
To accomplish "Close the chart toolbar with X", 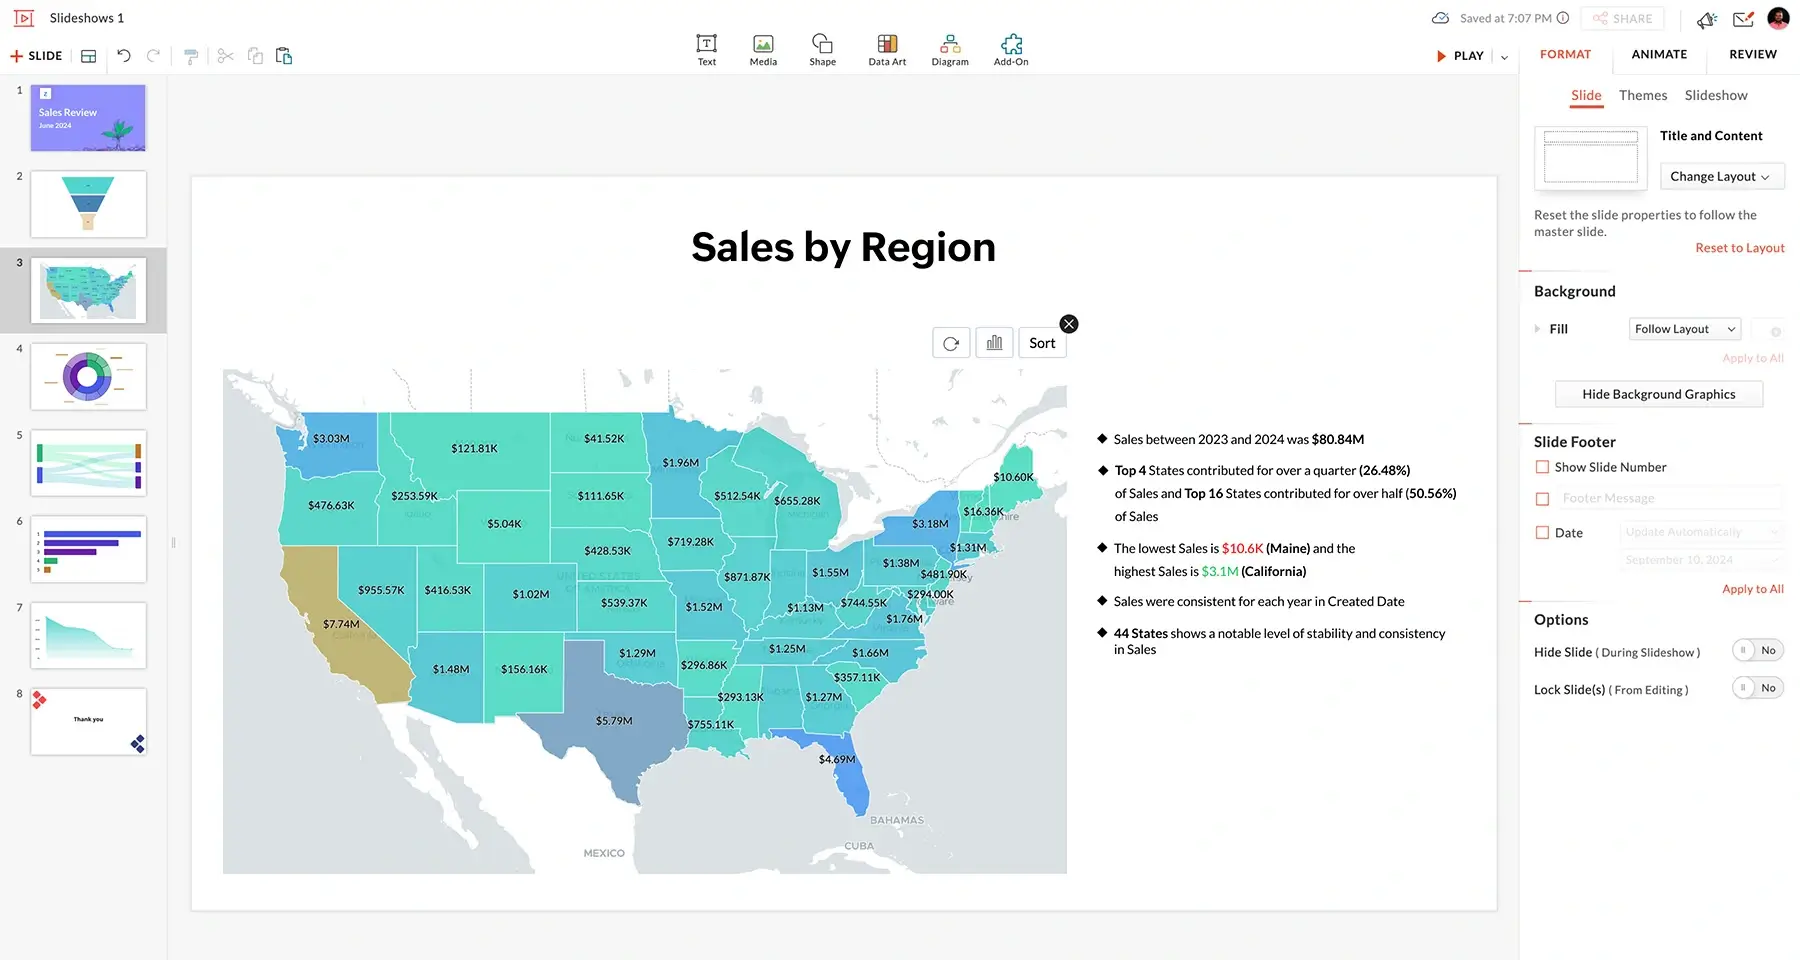I will tap(1069, 324).
